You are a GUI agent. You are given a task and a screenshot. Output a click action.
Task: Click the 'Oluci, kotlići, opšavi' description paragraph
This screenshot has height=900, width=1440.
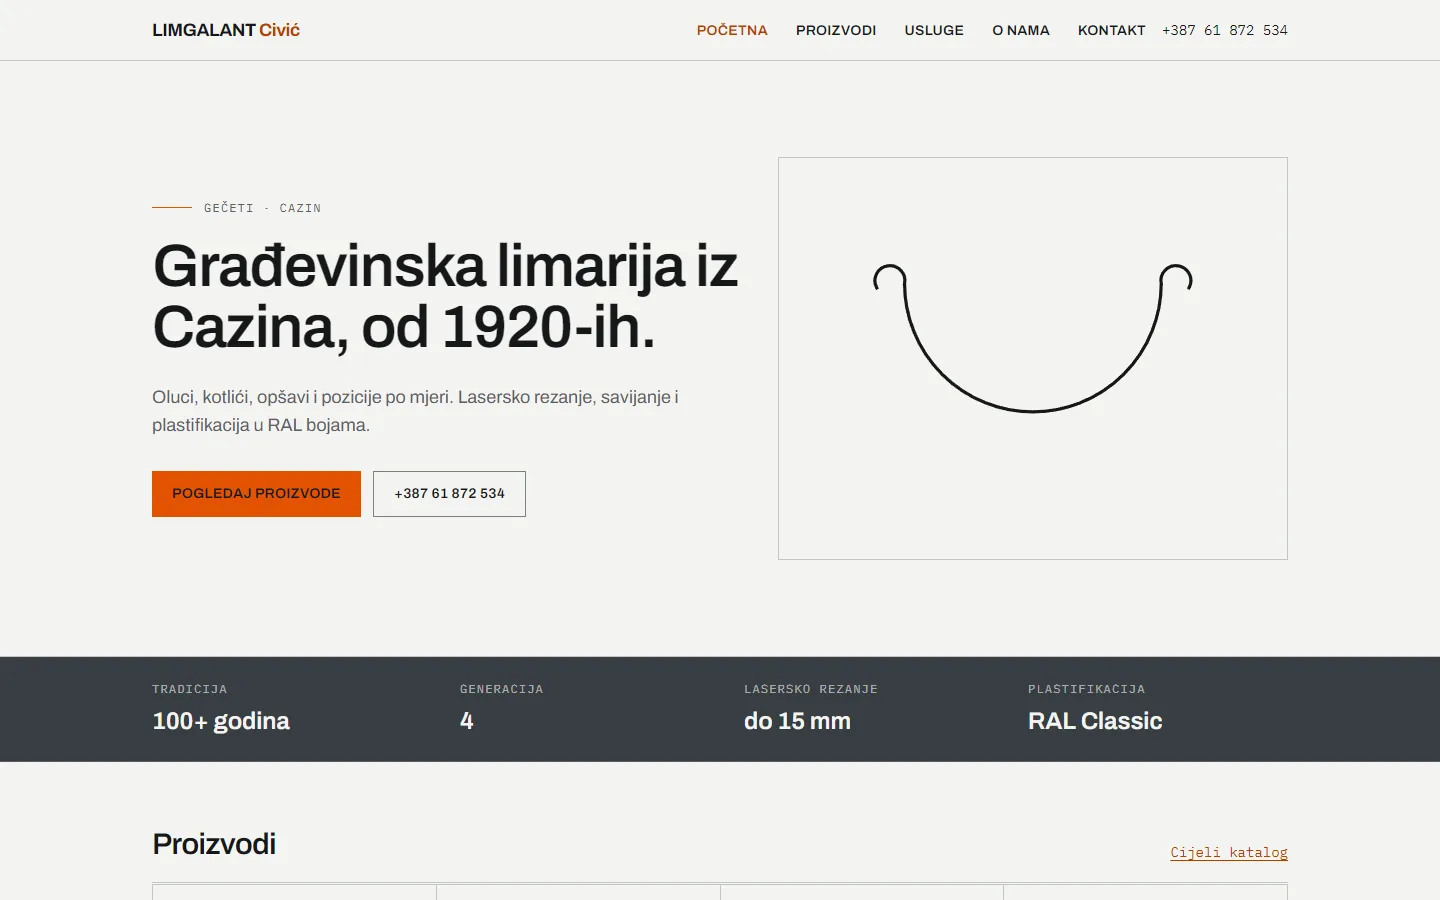tap(415, 411)
